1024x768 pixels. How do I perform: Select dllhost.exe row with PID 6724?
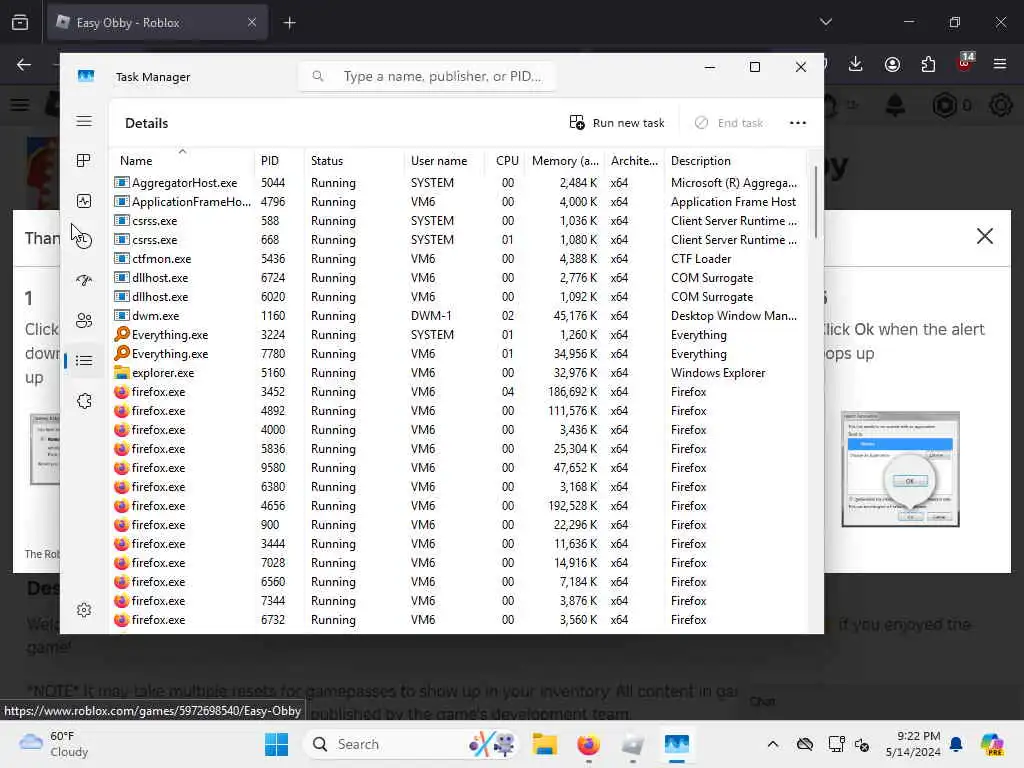pos(460,278)
